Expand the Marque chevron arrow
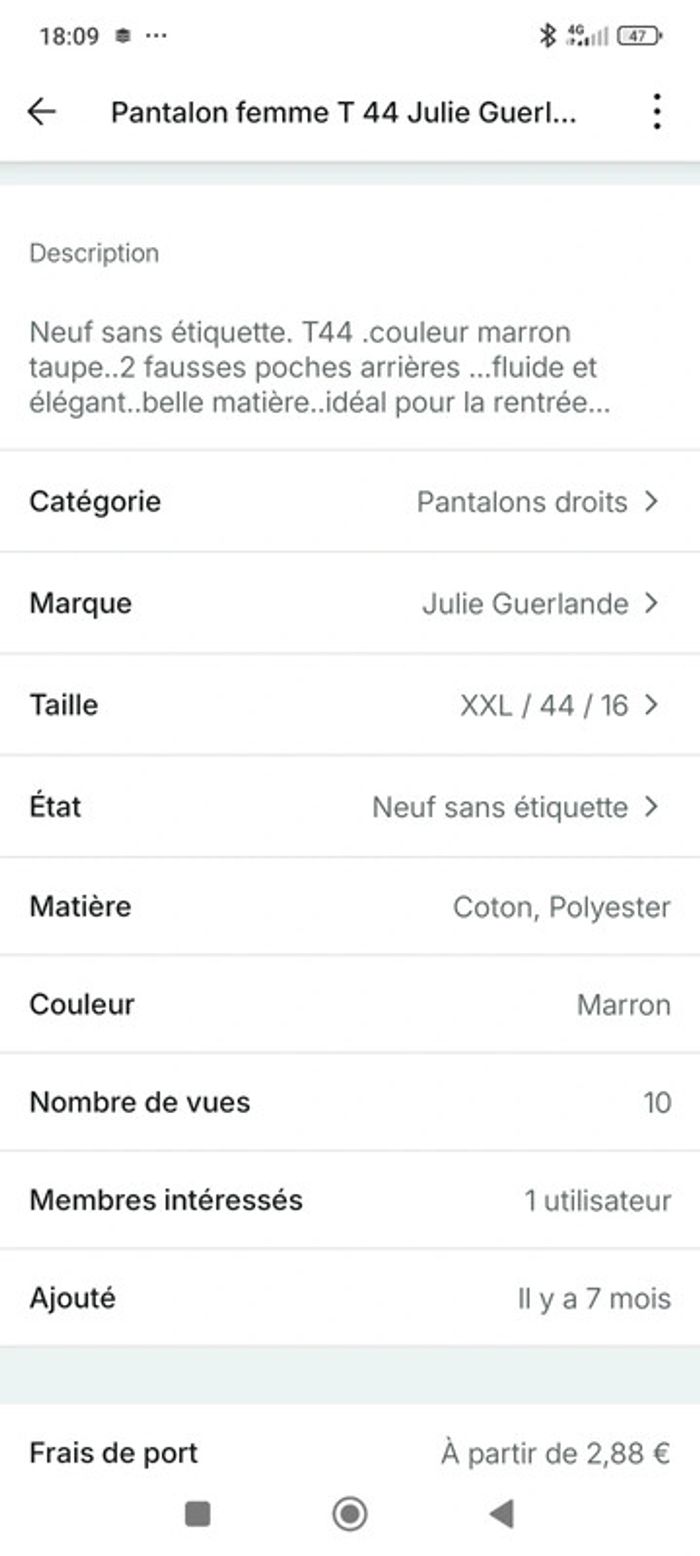This screenshot has width=700, height=1556. tap(652, 603)
